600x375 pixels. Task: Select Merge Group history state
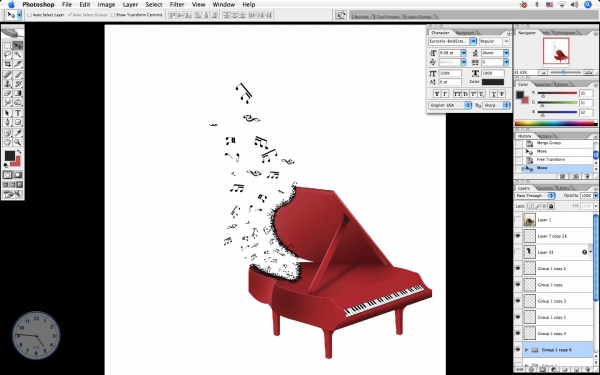(548, 143)
